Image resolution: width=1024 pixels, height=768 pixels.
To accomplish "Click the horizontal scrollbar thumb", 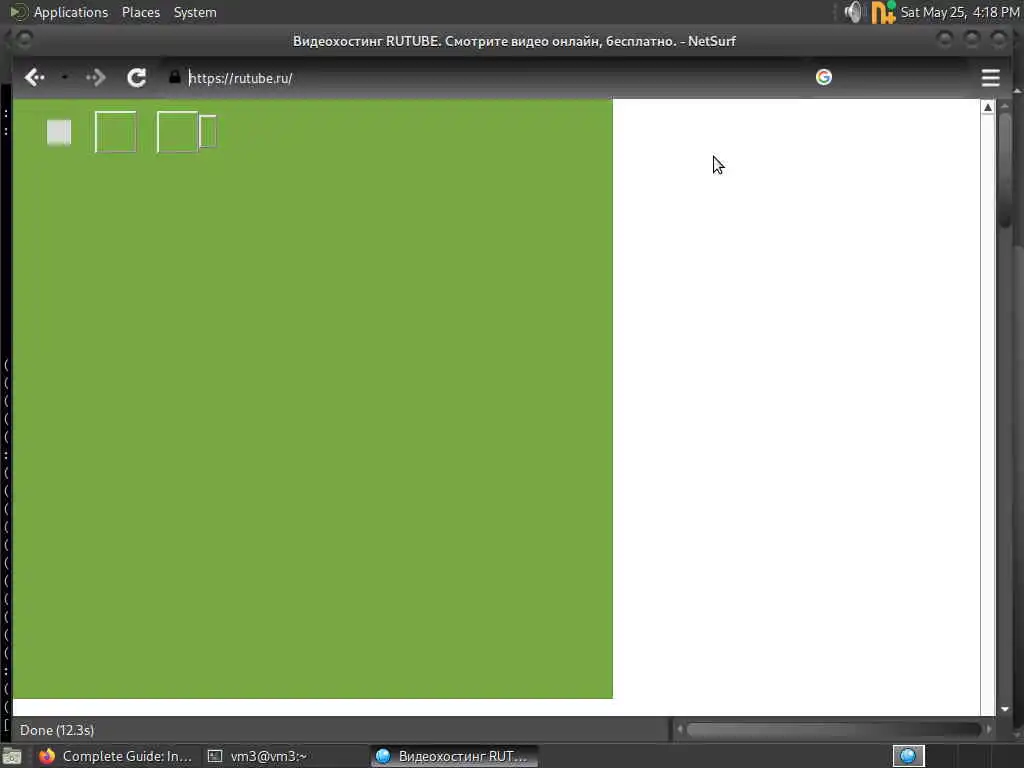I will (x=833, y=729).
